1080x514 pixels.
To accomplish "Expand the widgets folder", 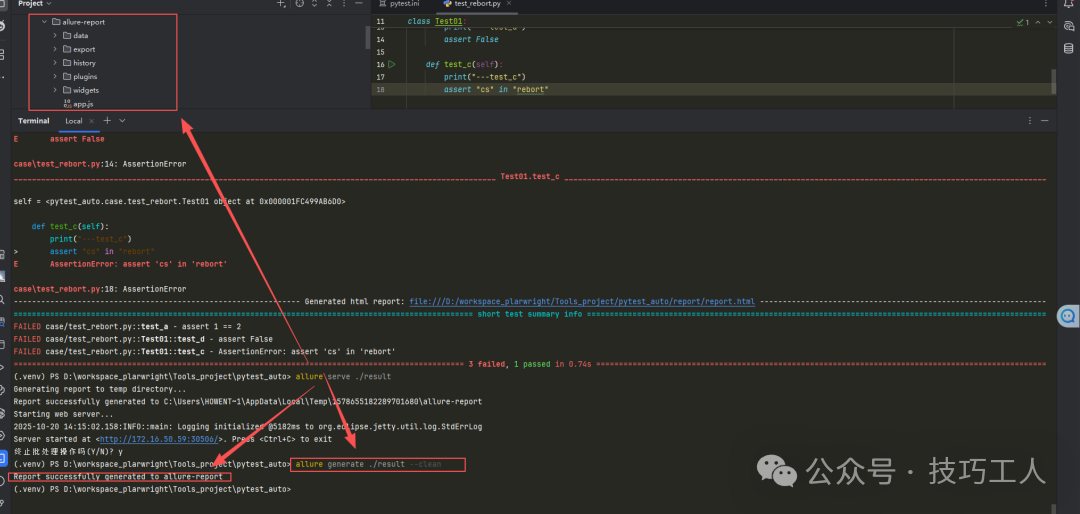I will pos(56,90).
